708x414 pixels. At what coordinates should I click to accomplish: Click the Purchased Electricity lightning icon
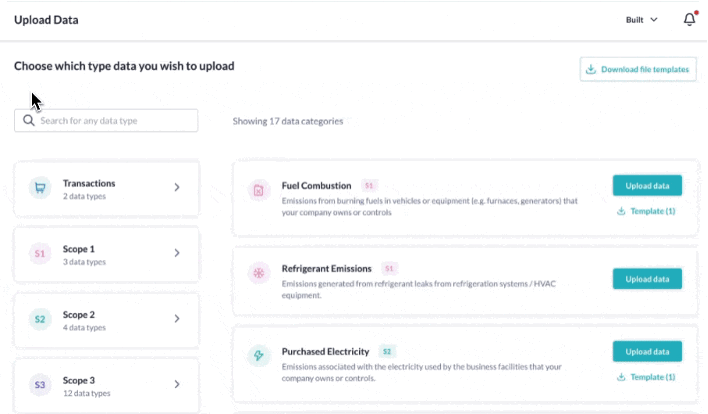click(259, 356)
